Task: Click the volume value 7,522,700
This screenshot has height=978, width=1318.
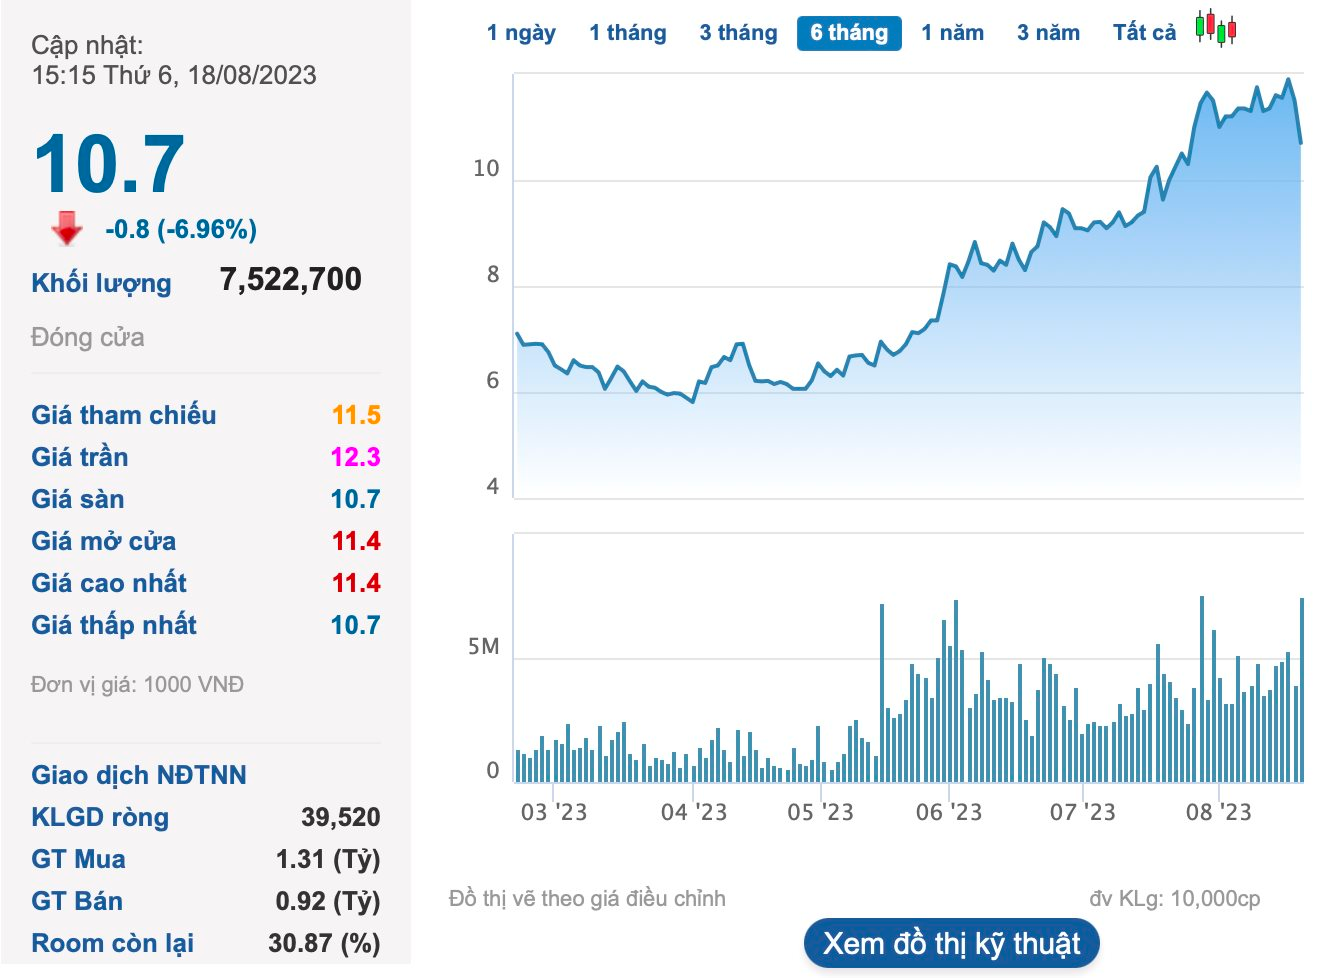Action: click(290, 279)
